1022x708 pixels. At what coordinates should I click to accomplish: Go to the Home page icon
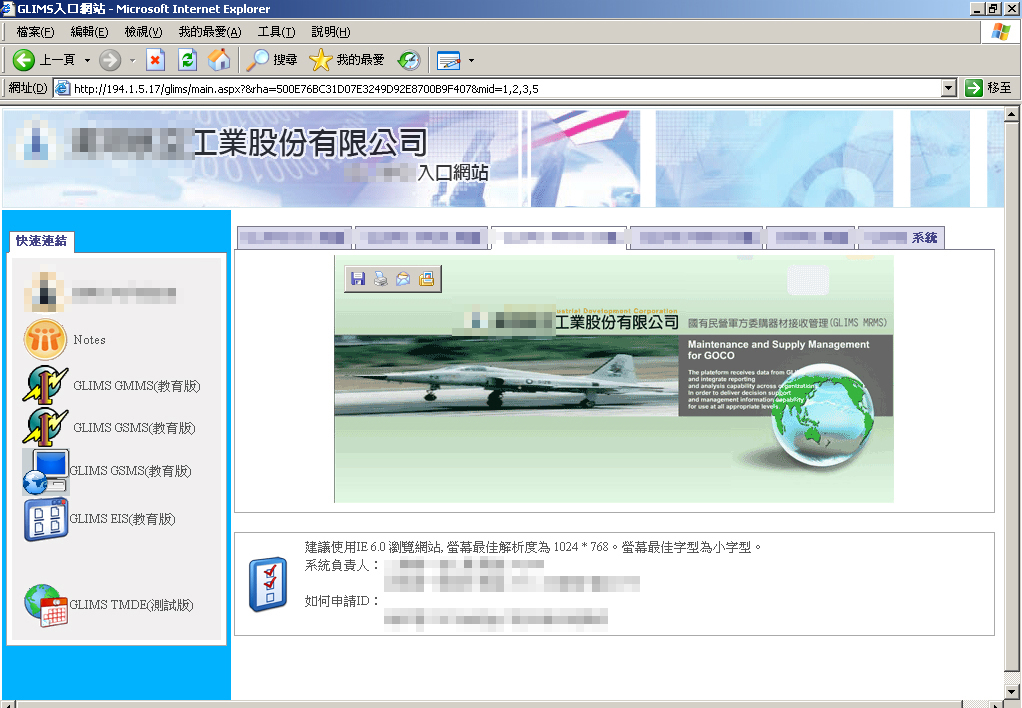tap(219, 60)
